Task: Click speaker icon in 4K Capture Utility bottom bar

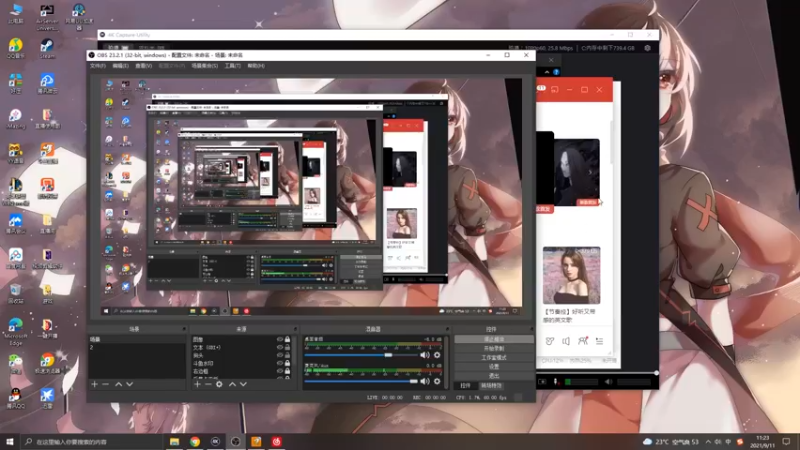Action: 608,382
